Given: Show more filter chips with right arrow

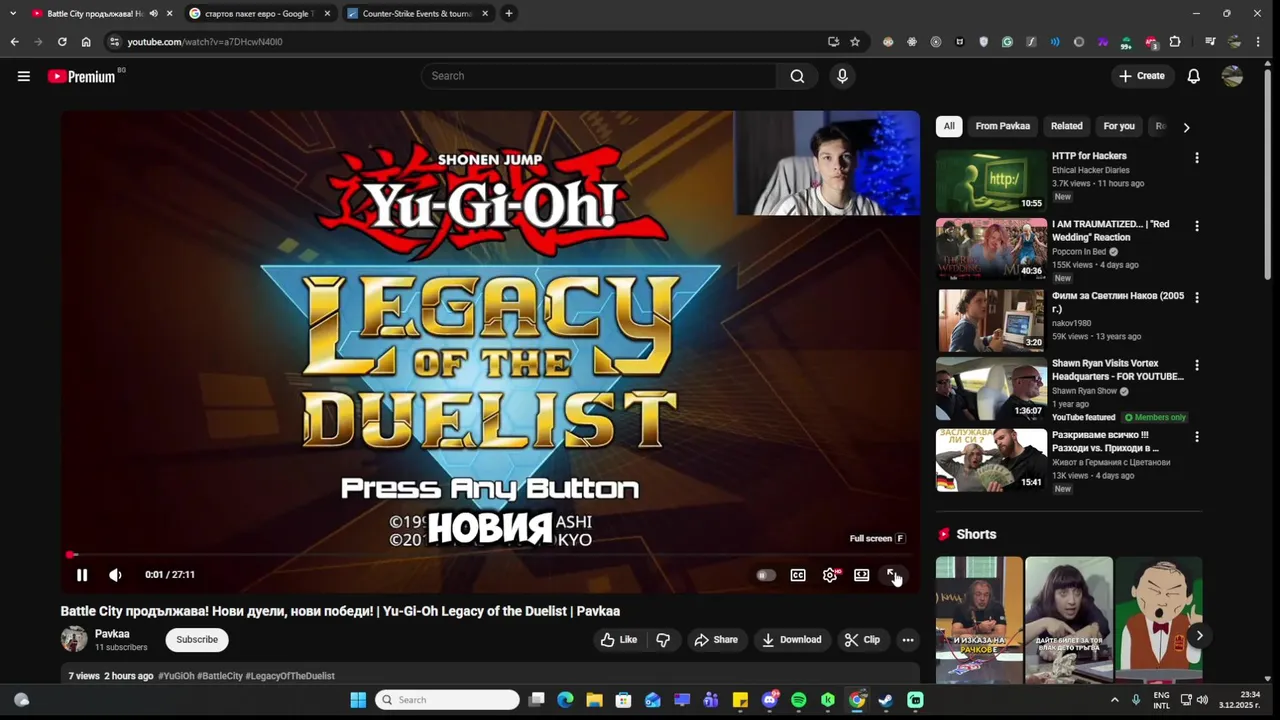Looking at the screenshot, I should (x=1186, y=127).
